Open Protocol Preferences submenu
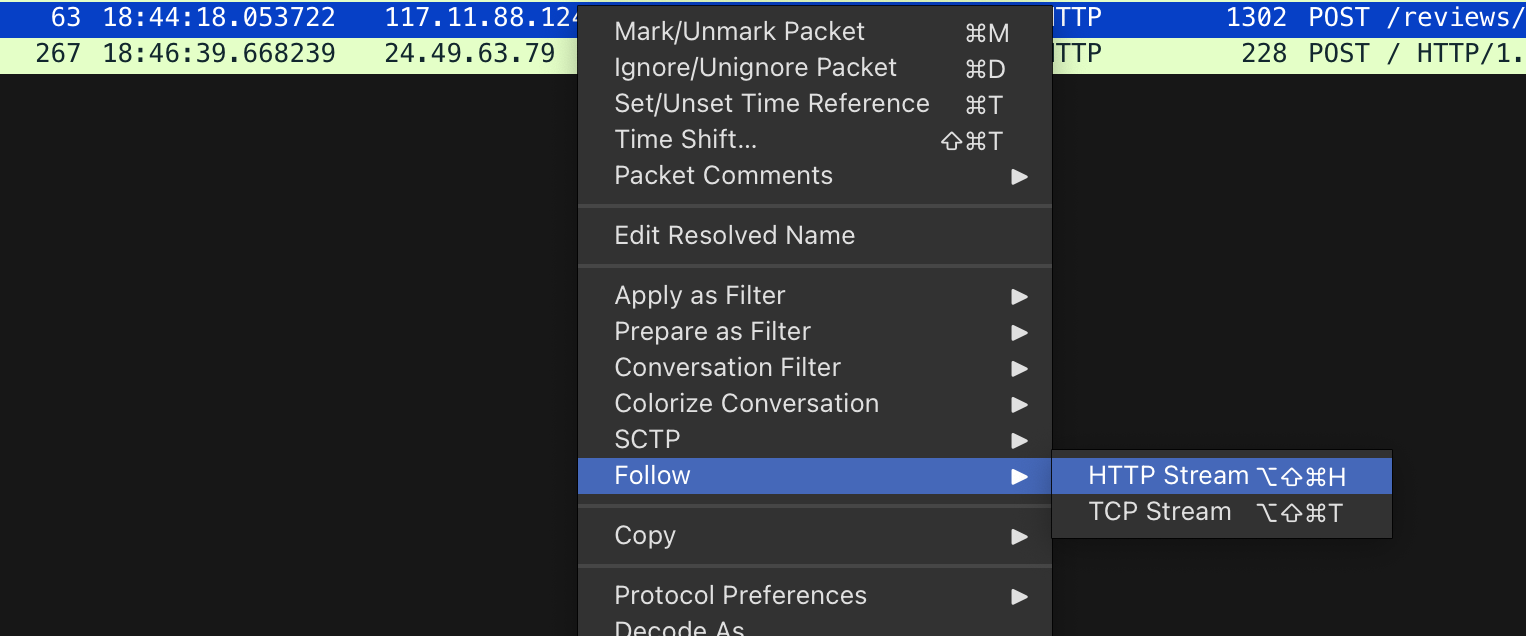This screenshot has width=1526, height=636. tap(740, 596)
